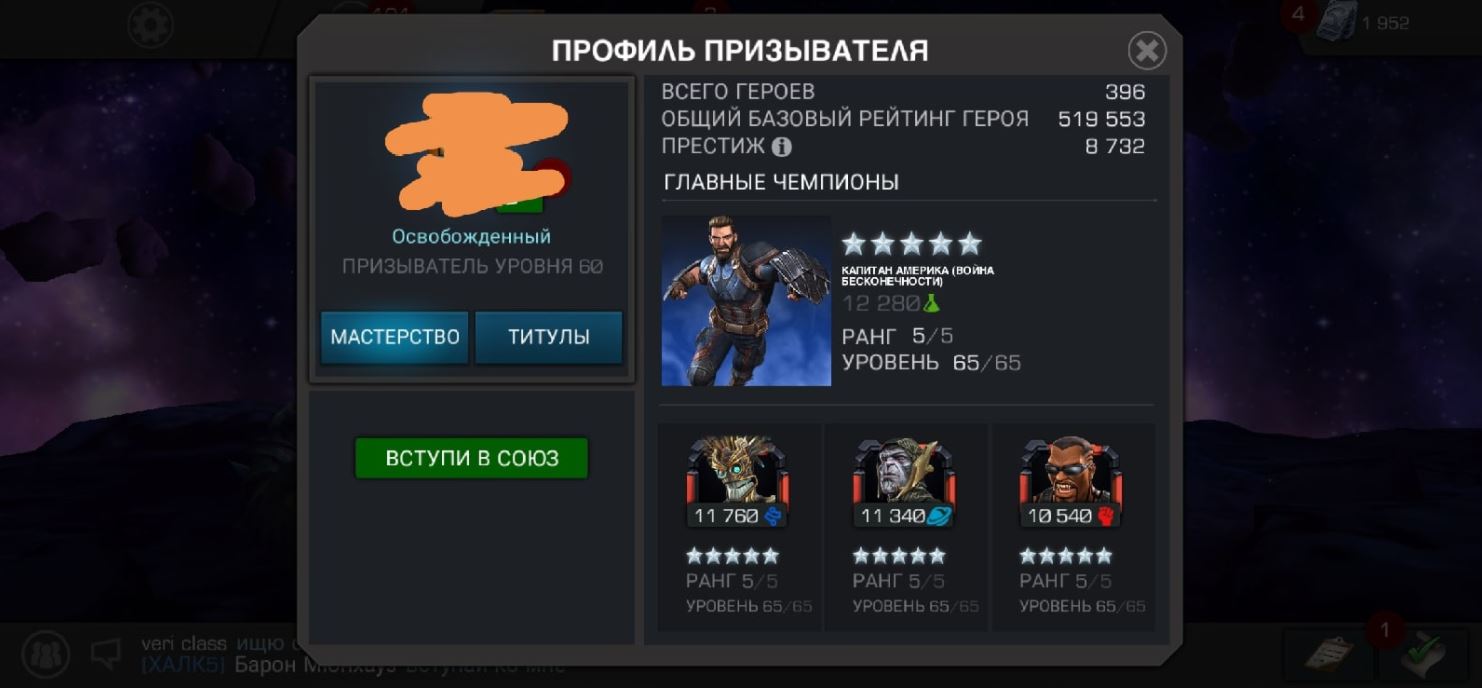This screenshot has height=688, width=1482.
Task: Tap the crystal shards counter icon
Action: tap(1336, 24)
